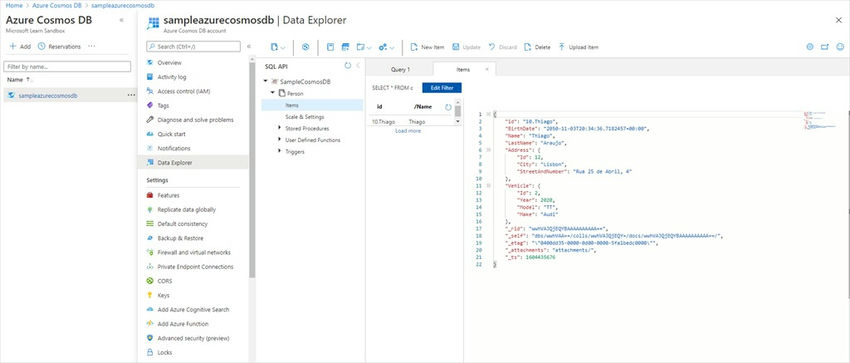The height and width of the screenshot is (363, 850).
Task: Collapse the SampleCosmosDB database node
Action: click(x=266, y=81)
